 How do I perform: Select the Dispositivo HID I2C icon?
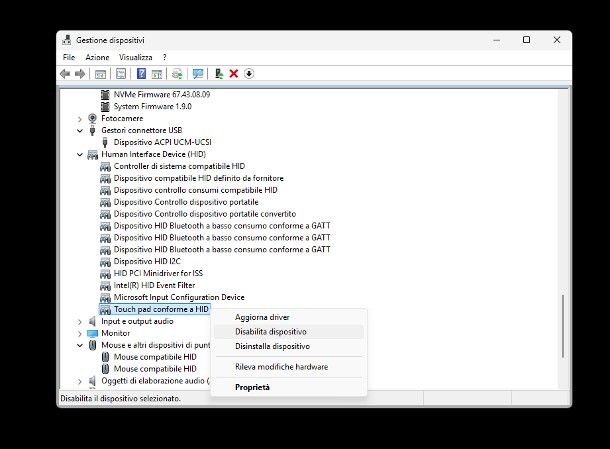pyautogui.click(x=105, y=262)
